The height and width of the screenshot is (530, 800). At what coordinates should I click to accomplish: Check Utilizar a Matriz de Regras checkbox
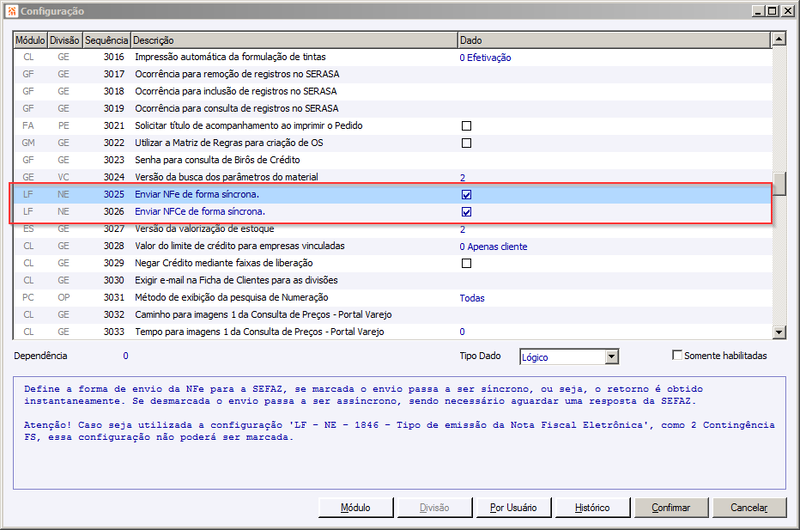pyautogui.click(x=466, y=143)
